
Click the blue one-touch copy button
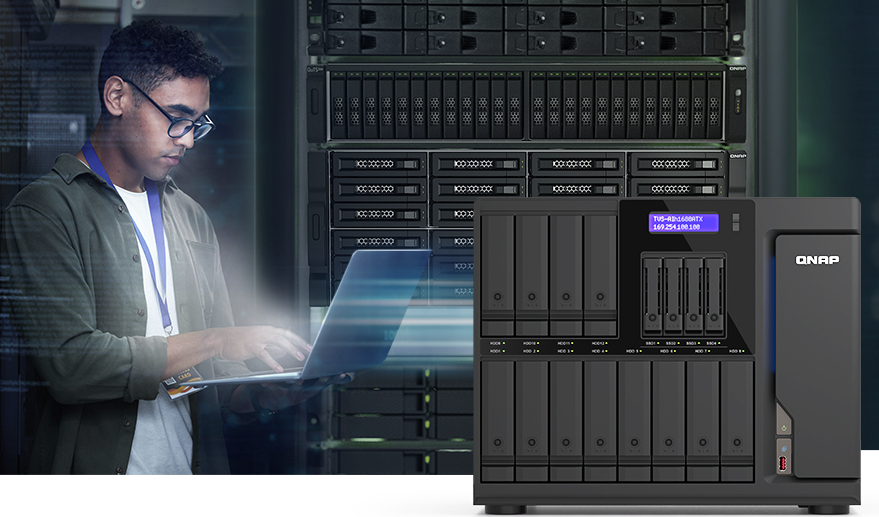784,449
